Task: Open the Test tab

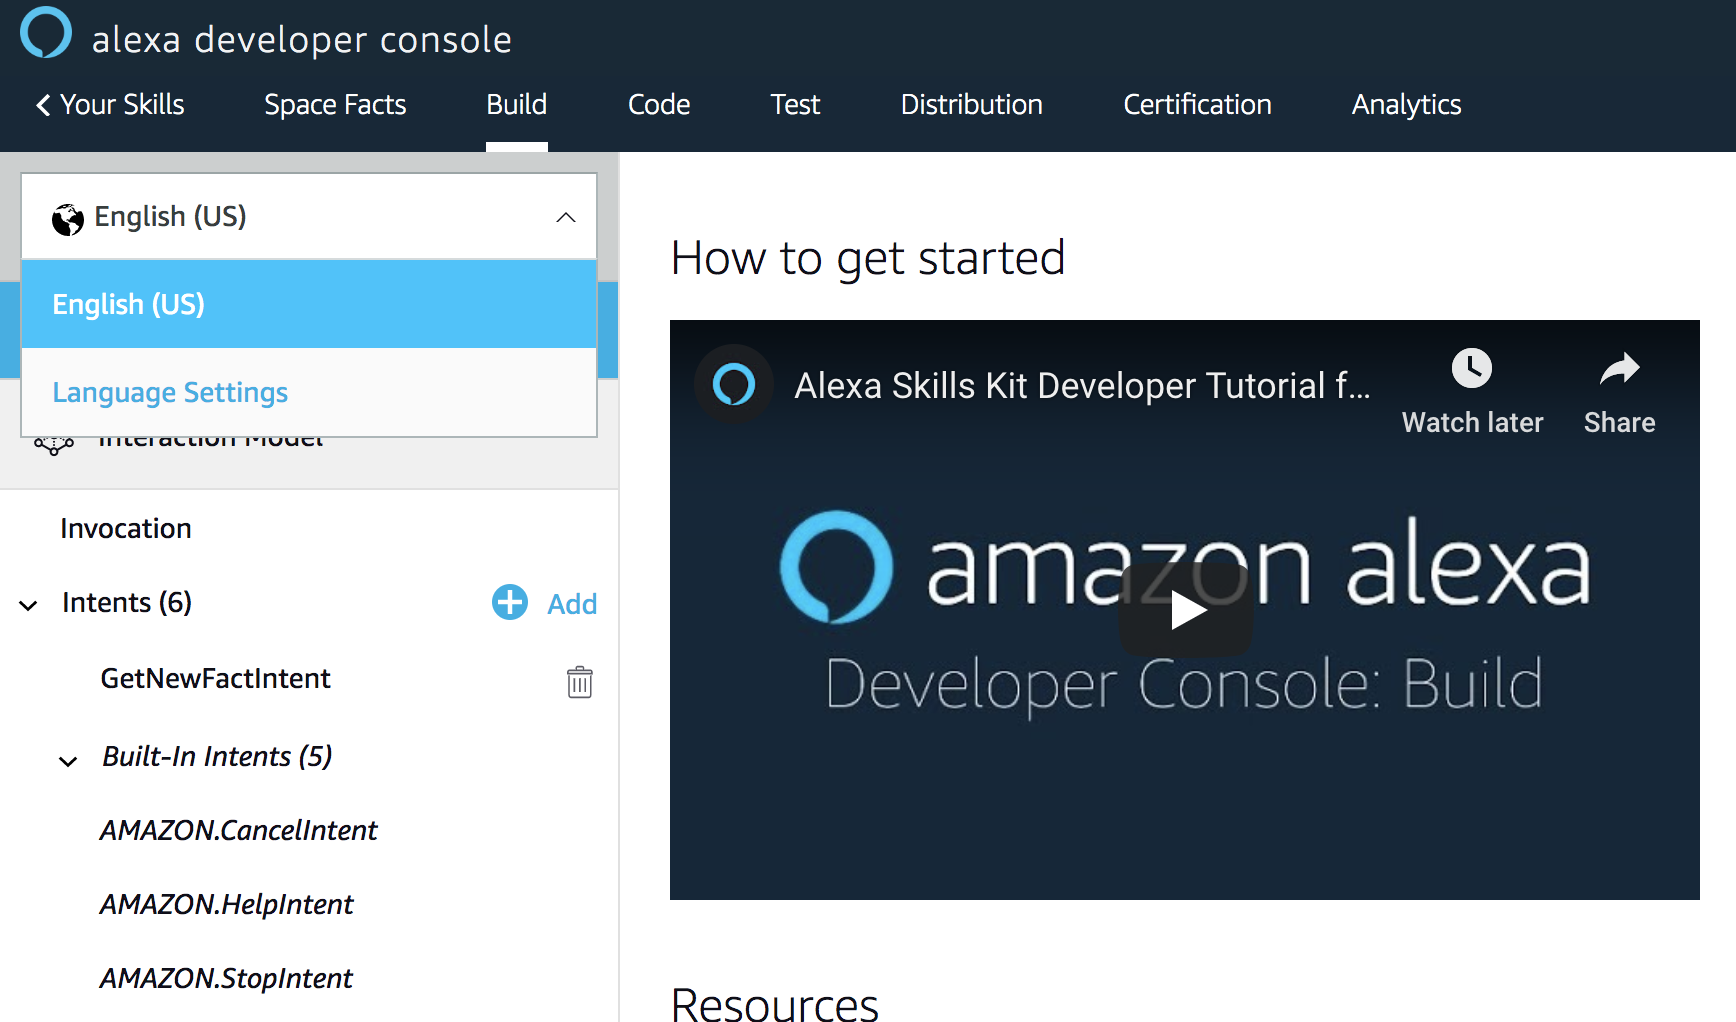Action: [x=795, y=104]
